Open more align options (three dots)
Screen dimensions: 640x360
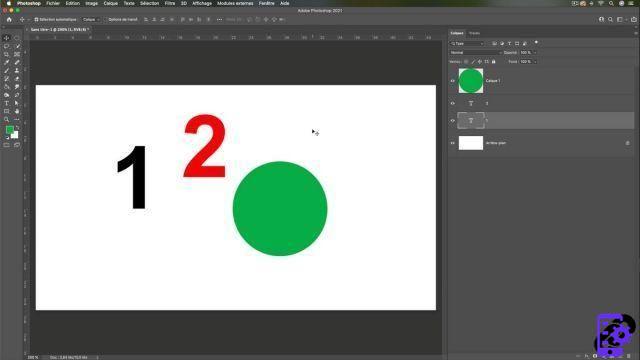(x=219, y=19)
